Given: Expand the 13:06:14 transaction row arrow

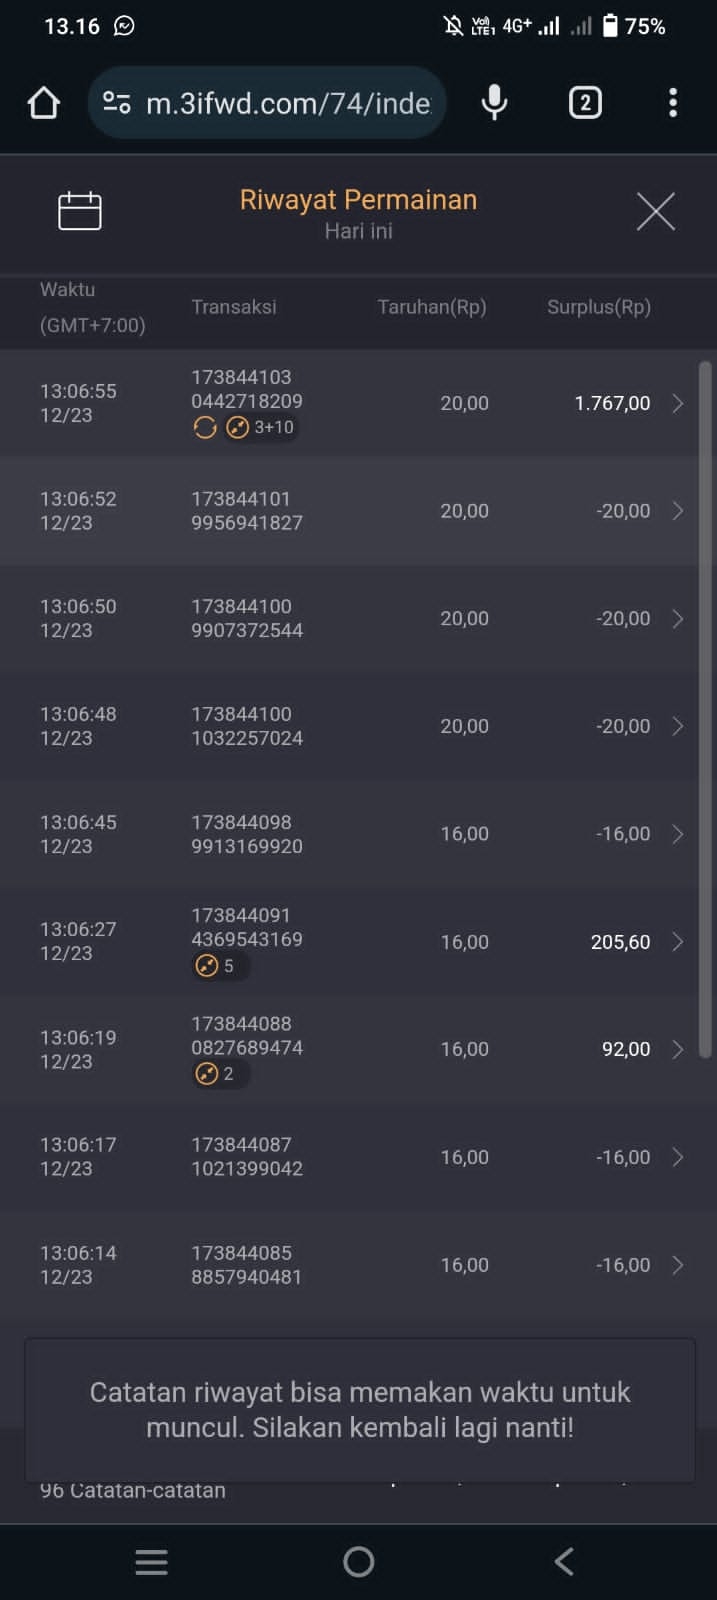Looking at the screenshot, I should [678, 1265].
